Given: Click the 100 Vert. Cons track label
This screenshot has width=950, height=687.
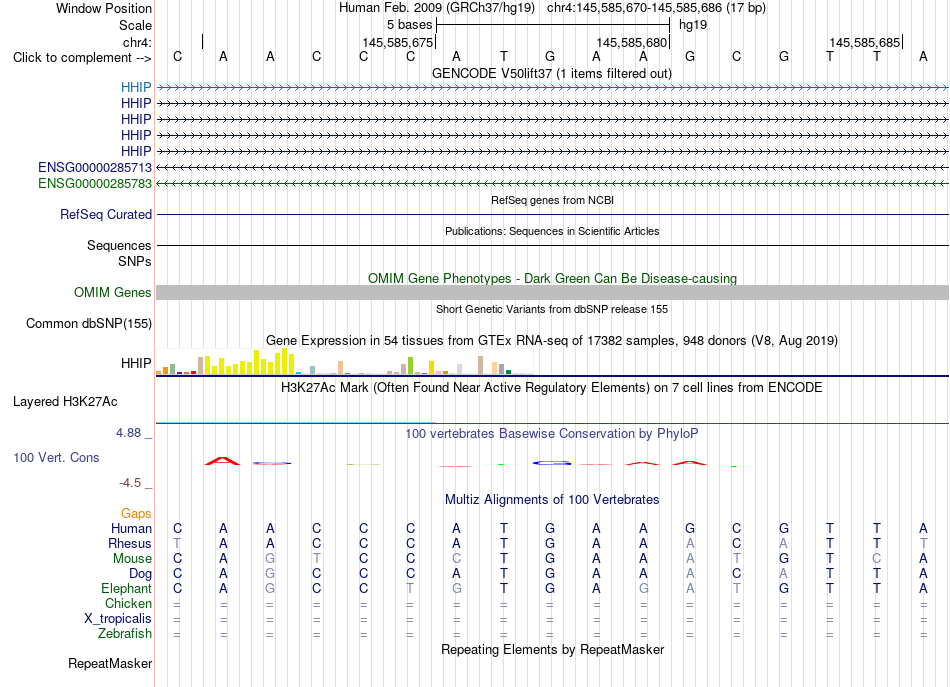Looking at the screenshot, I should coord(56,458).
